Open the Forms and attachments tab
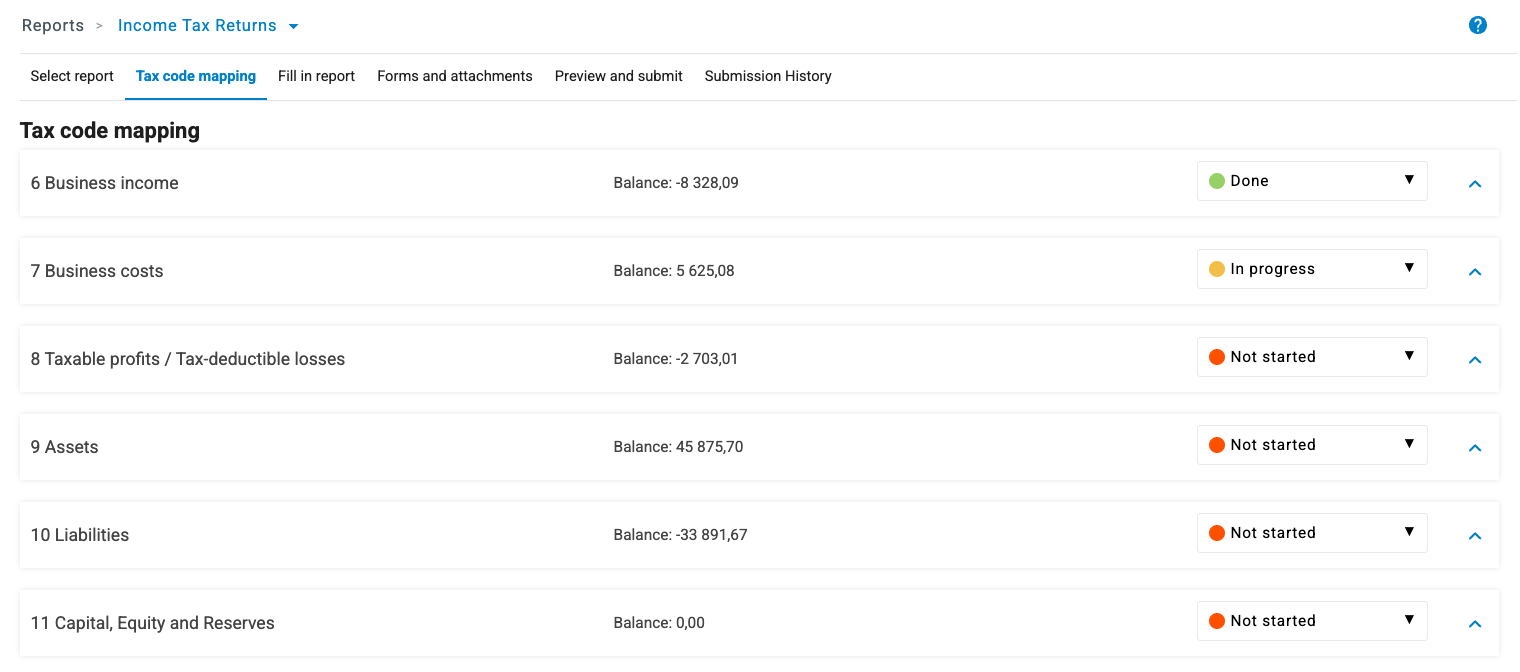This screenshot has width=1520, height=672. click(x=455, y=76)
